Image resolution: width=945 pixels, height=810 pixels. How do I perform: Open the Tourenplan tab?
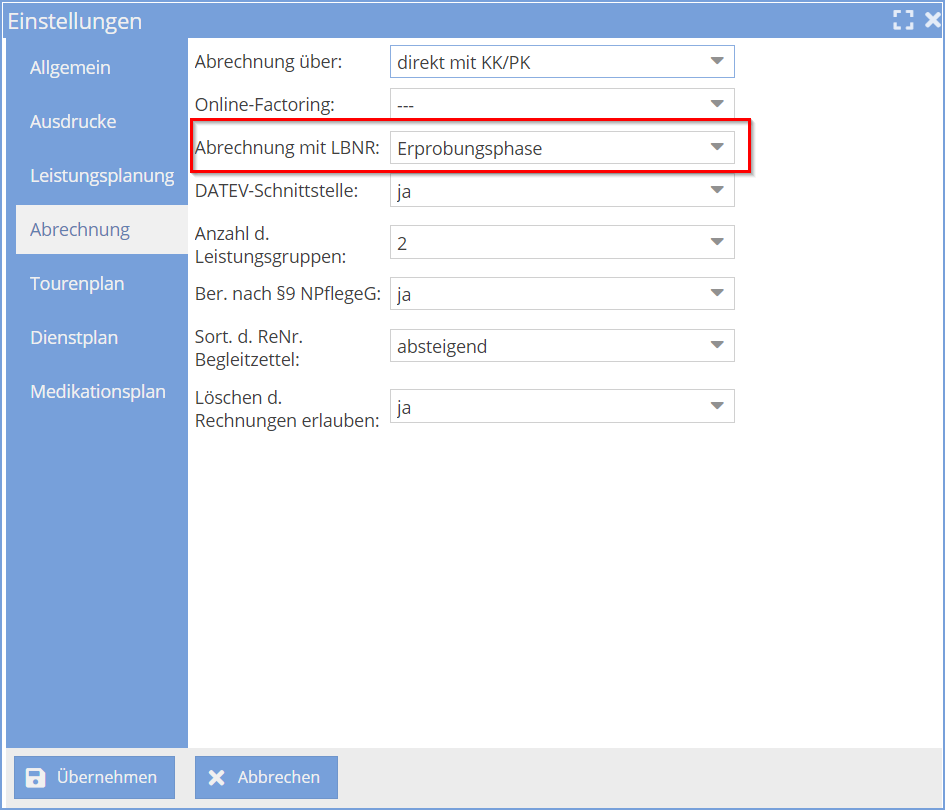tap(77, 284)
